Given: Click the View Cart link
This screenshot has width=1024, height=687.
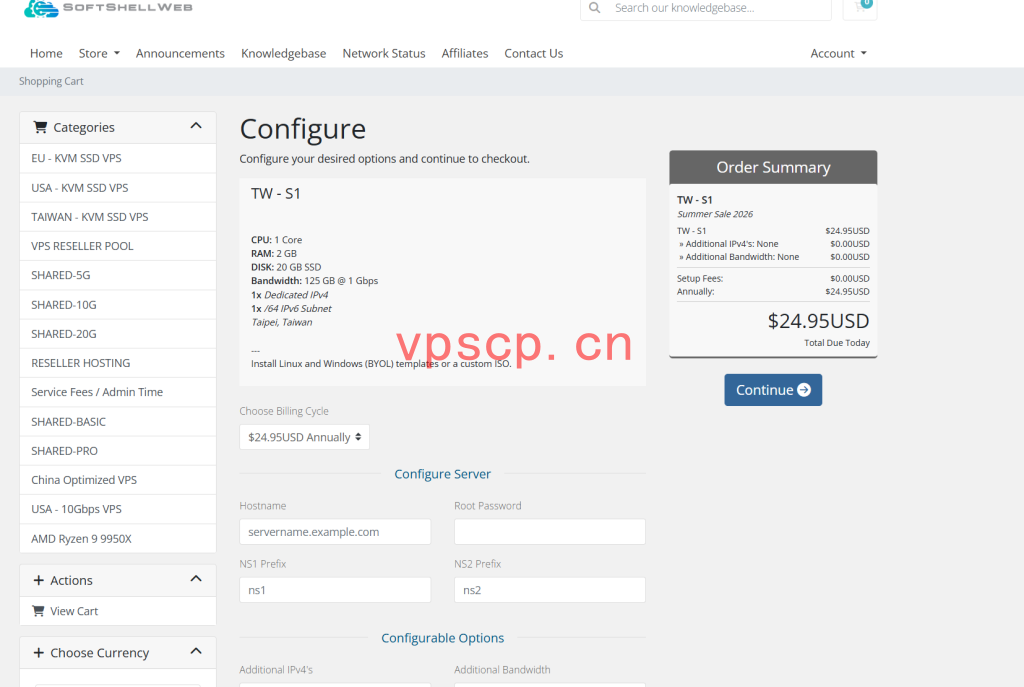Looking at the screenshot, I should [118, 611].
